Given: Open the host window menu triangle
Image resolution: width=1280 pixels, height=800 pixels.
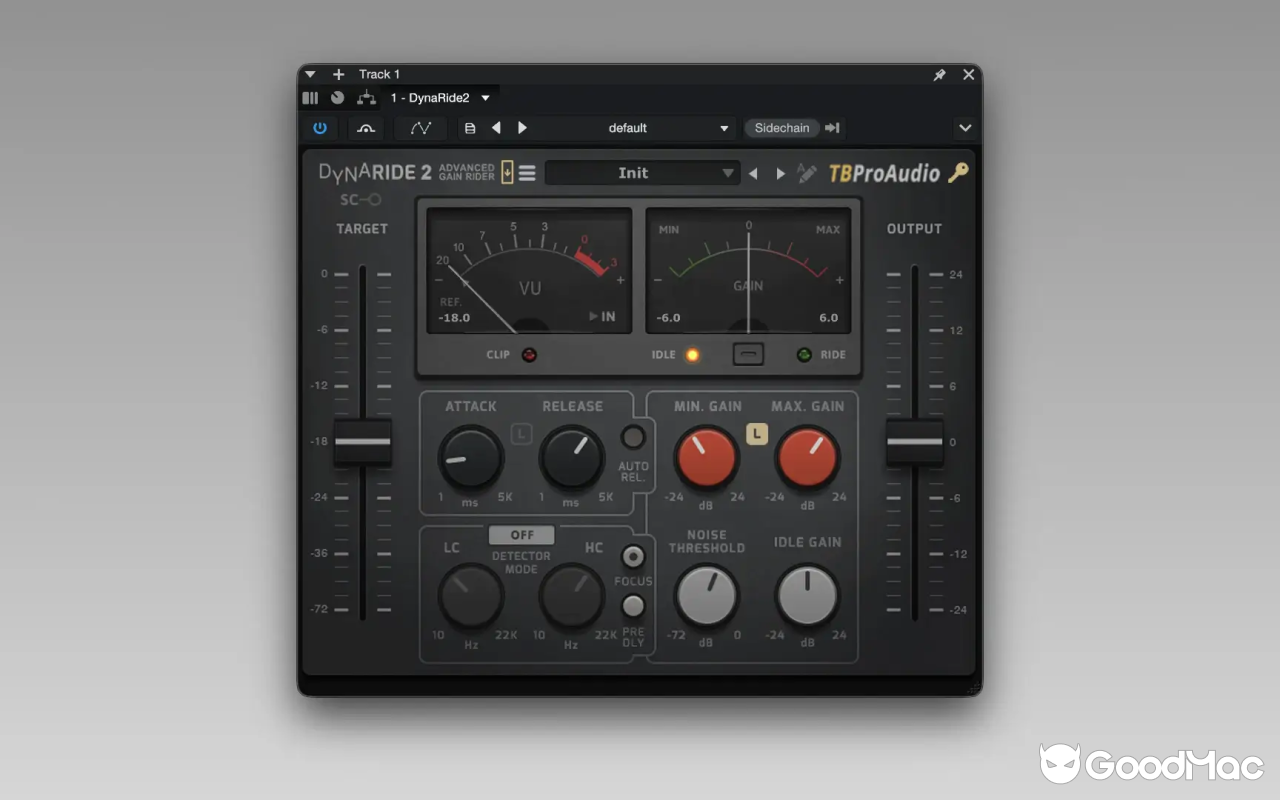Looking at the screenshot, I should [x=310, y=74].
